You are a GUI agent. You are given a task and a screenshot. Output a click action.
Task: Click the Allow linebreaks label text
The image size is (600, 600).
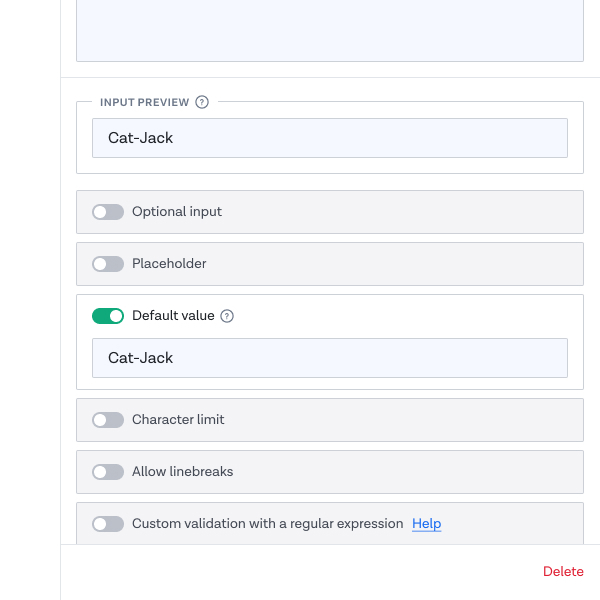tap(183, 471)
